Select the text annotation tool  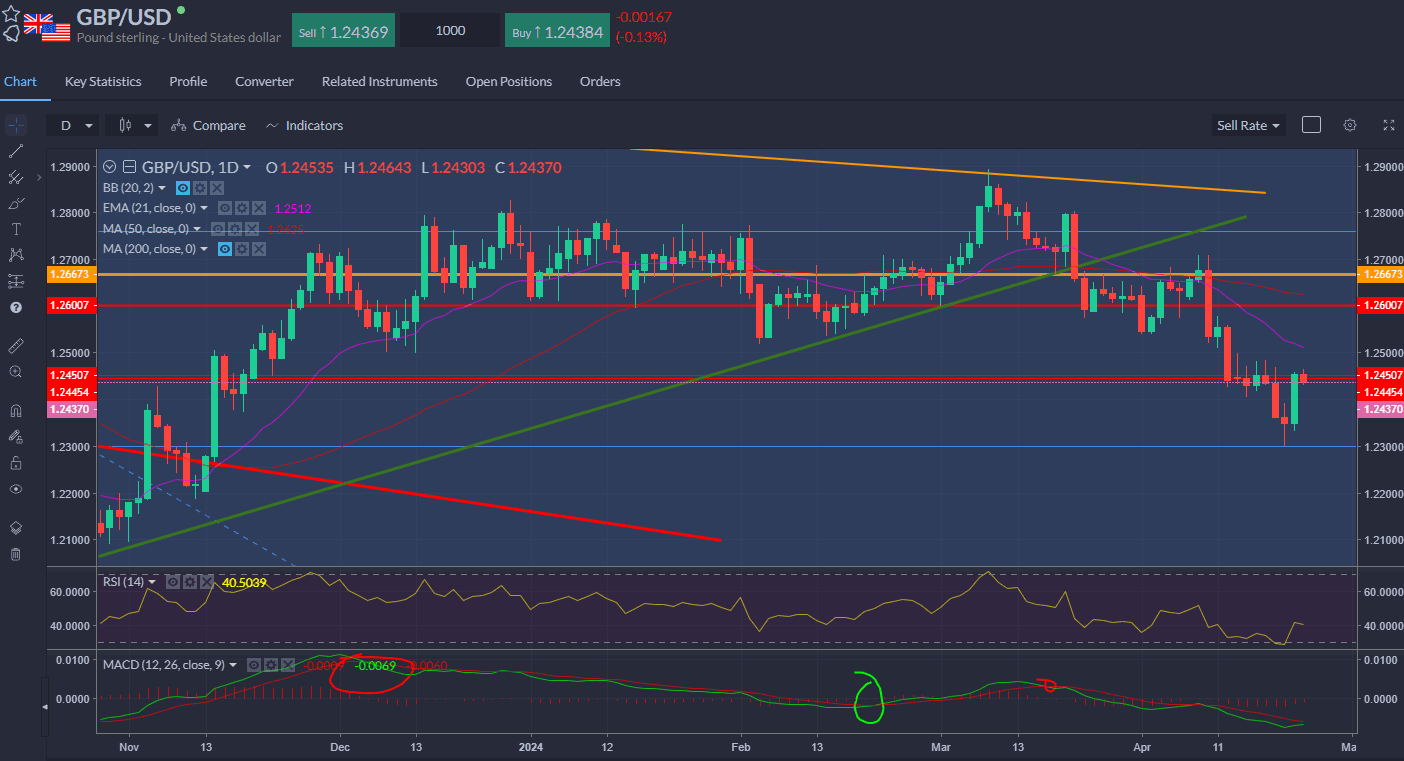[x=16, y=229]
